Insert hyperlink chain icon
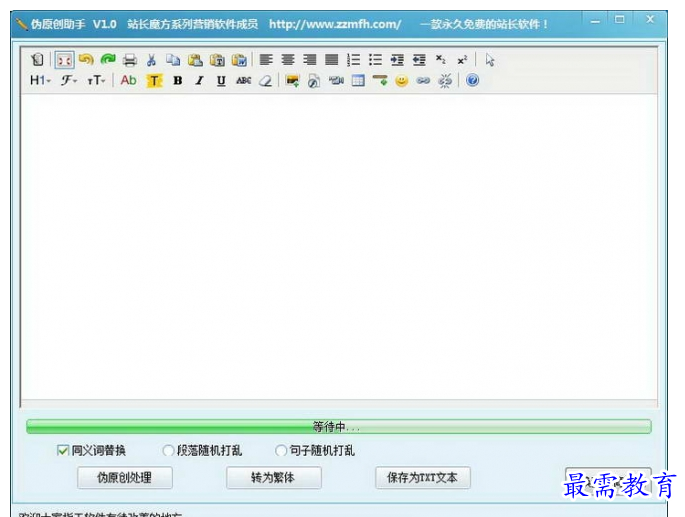The image size is (685, 517). coord(423,80)
